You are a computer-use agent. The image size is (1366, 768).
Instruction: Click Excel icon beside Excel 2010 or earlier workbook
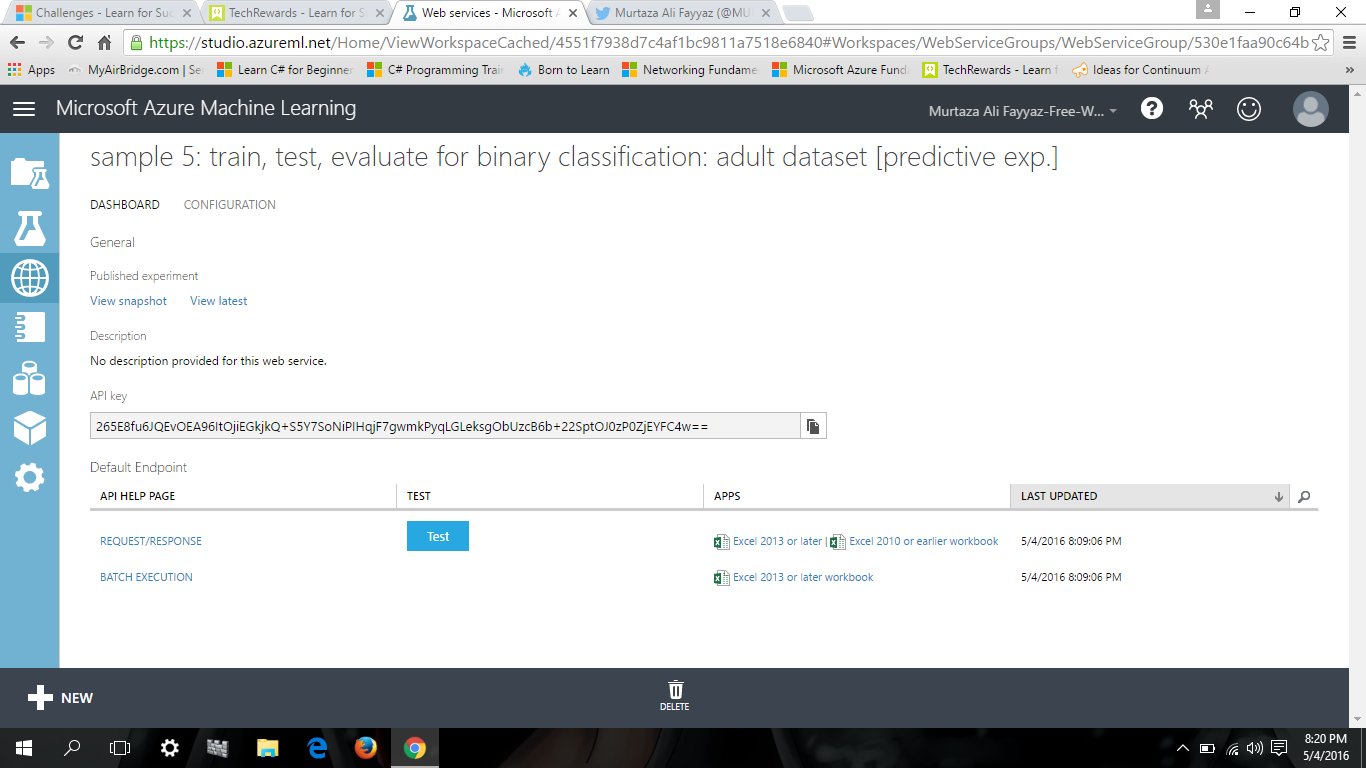point(837,542)
